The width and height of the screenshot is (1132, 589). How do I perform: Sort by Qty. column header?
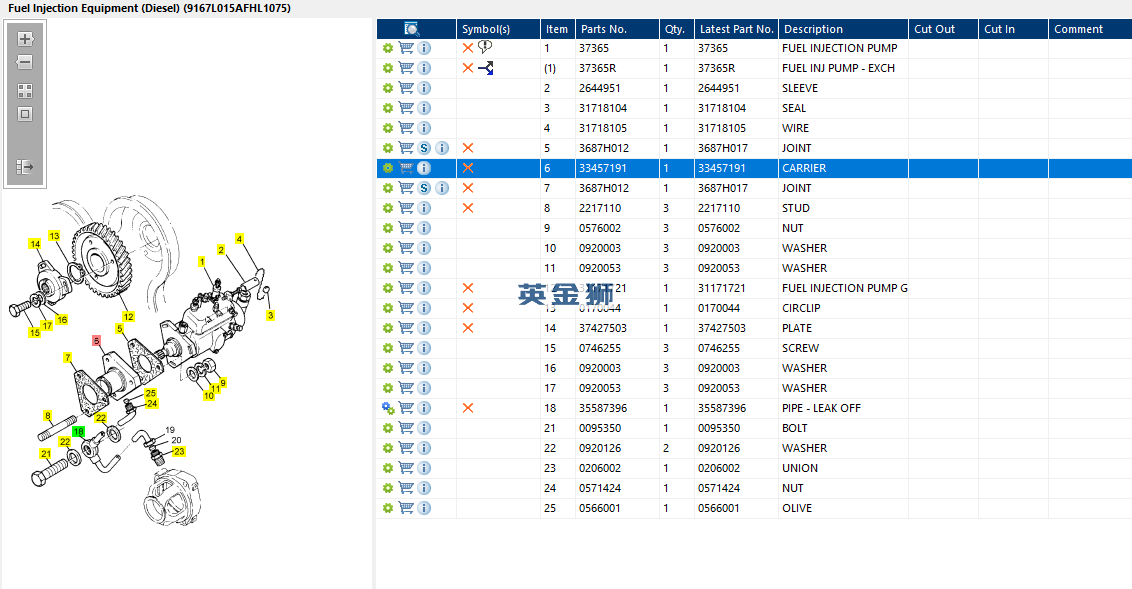click(x=676, y=29)
